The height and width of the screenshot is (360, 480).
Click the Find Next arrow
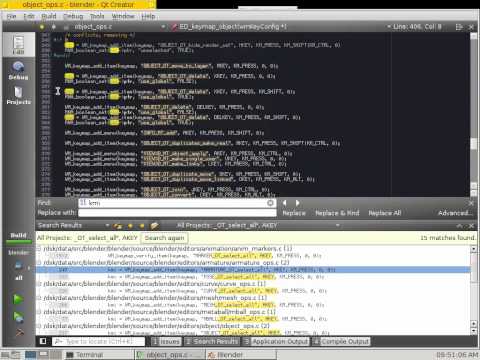297,203
